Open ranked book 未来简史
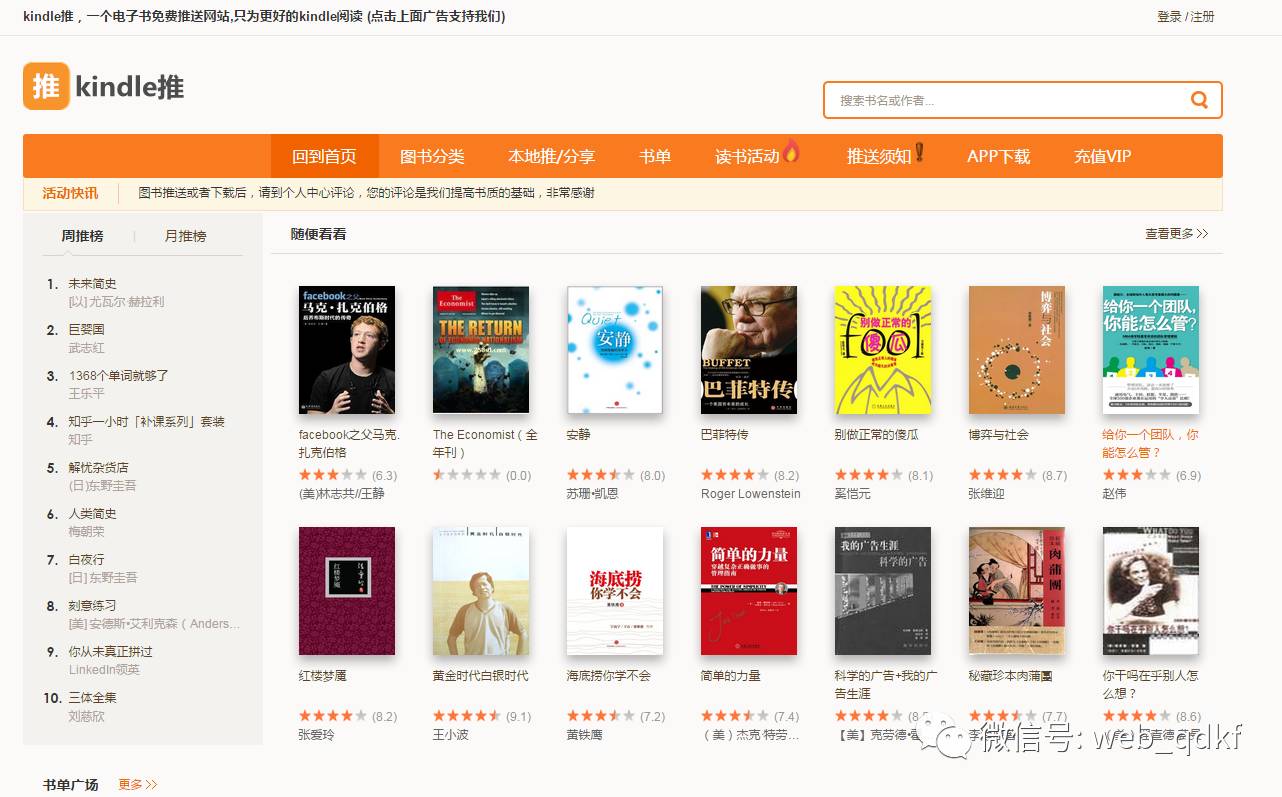1282x797 pixels. 92,284
